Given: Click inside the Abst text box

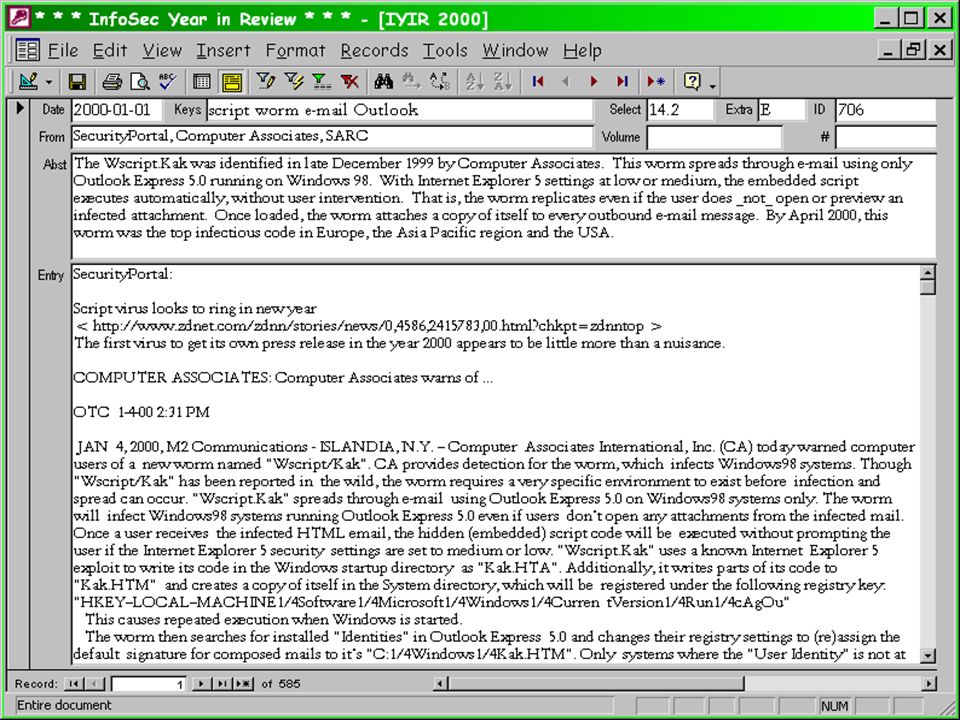Looking at the screenshot, I should [504, 206].
